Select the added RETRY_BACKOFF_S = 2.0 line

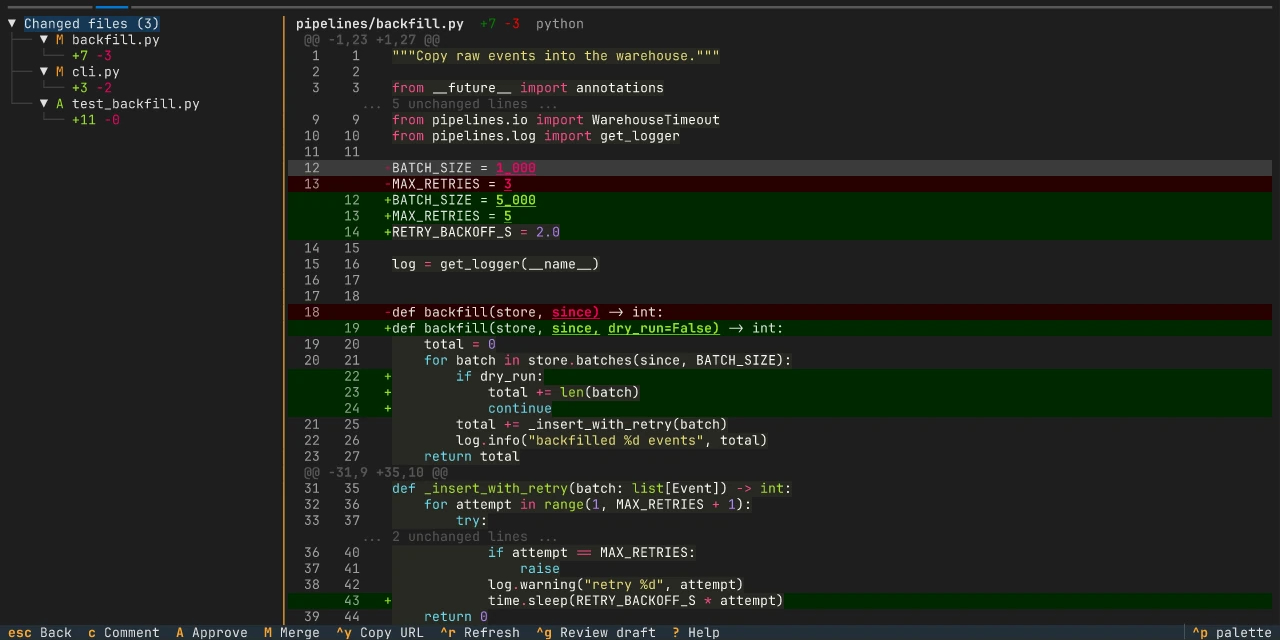click(780, 232)
